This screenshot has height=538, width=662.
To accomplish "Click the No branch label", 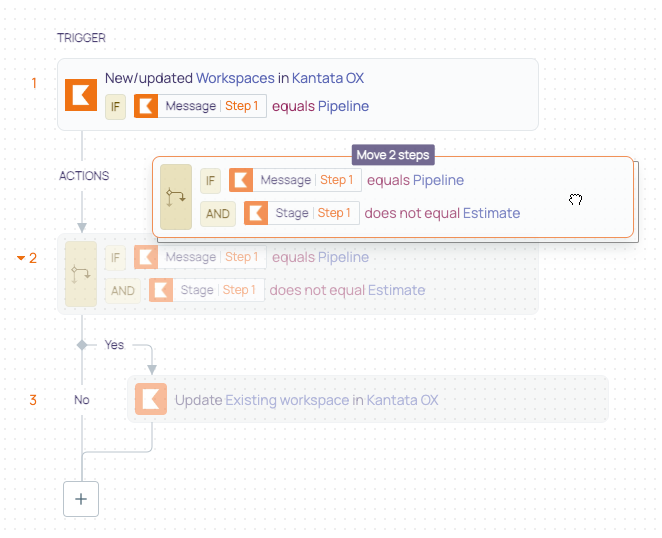I will 82,400.
